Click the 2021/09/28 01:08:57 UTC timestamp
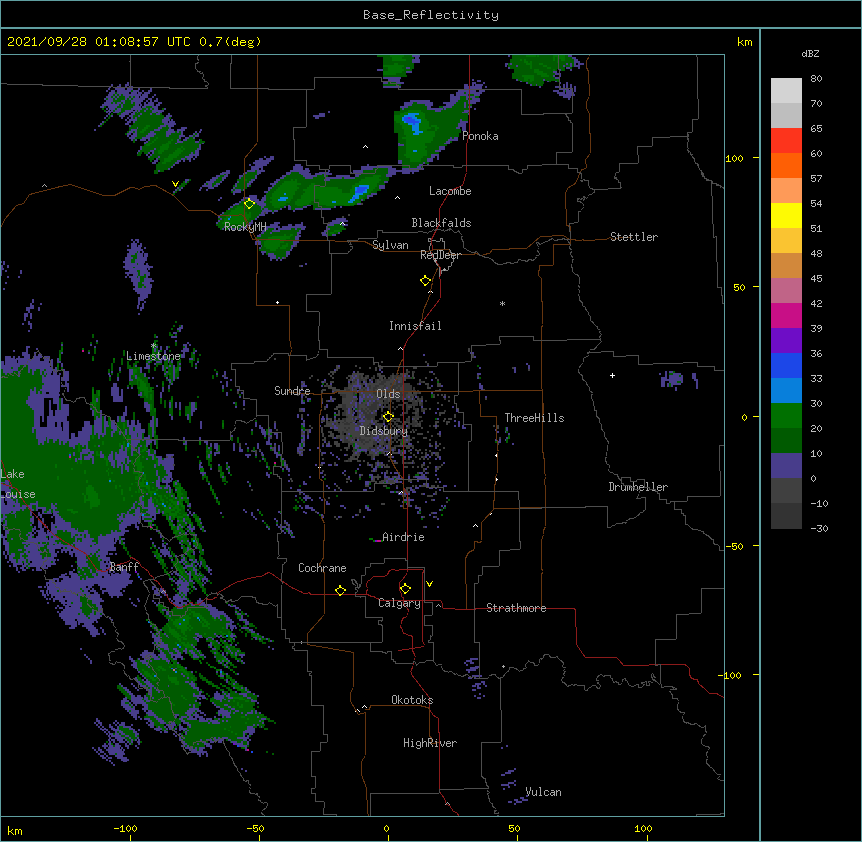The width and height of the screenshot is (862, 842). (x=98, y=42)
